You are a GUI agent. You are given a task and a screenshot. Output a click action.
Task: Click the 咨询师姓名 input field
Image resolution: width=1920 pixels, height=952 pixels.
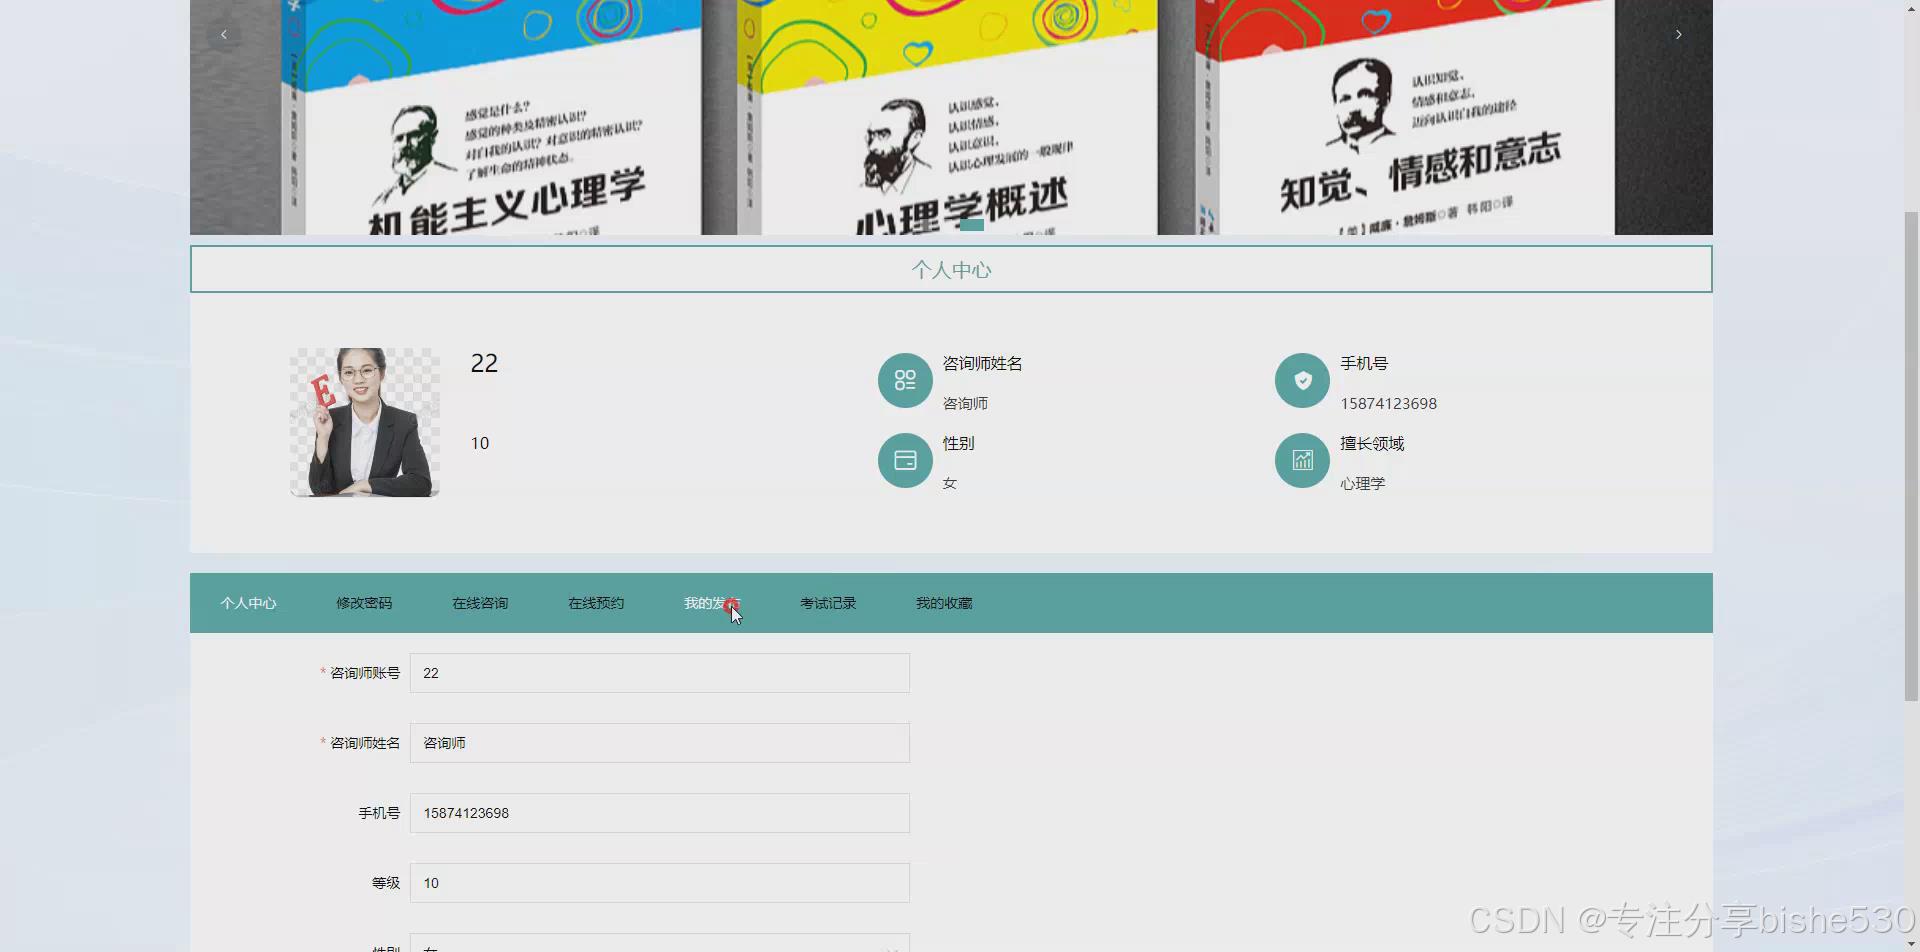[660, 743]
